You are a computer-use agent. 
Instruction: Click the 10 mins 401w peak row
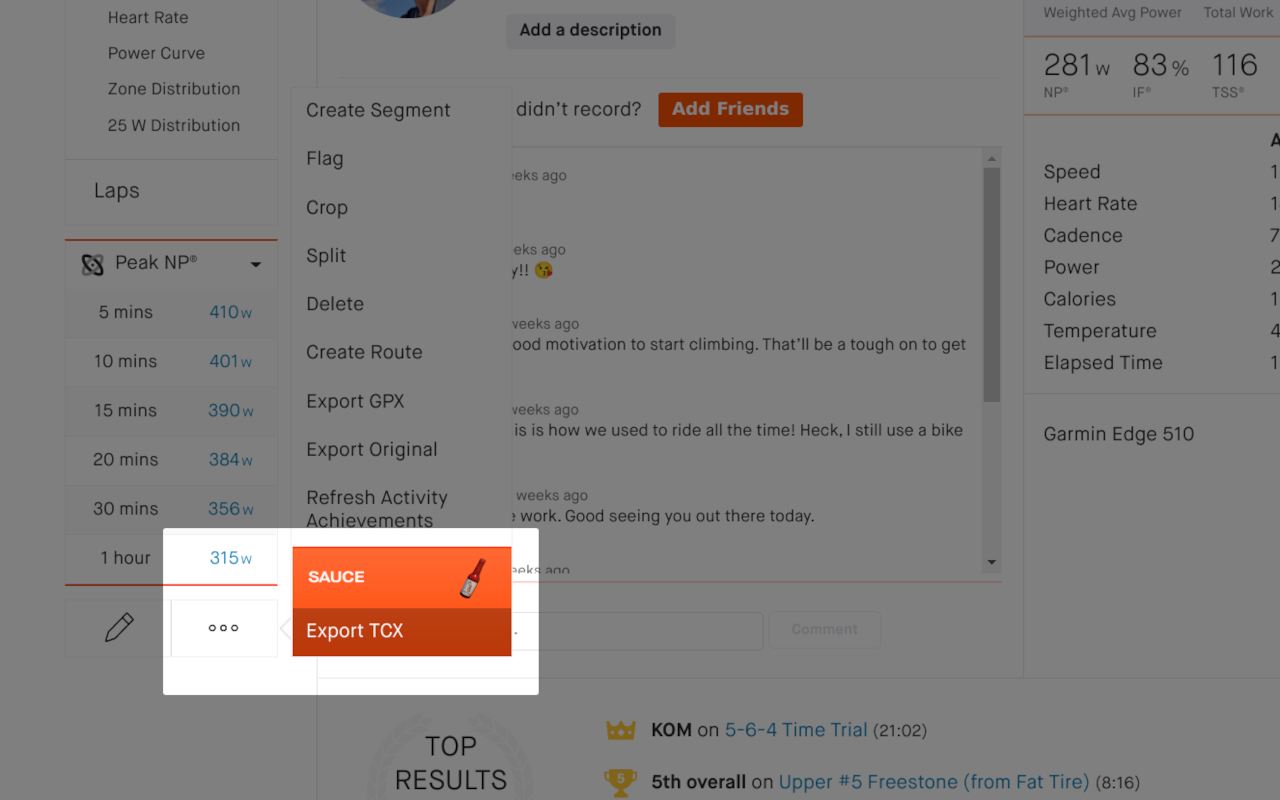point(171,362)
